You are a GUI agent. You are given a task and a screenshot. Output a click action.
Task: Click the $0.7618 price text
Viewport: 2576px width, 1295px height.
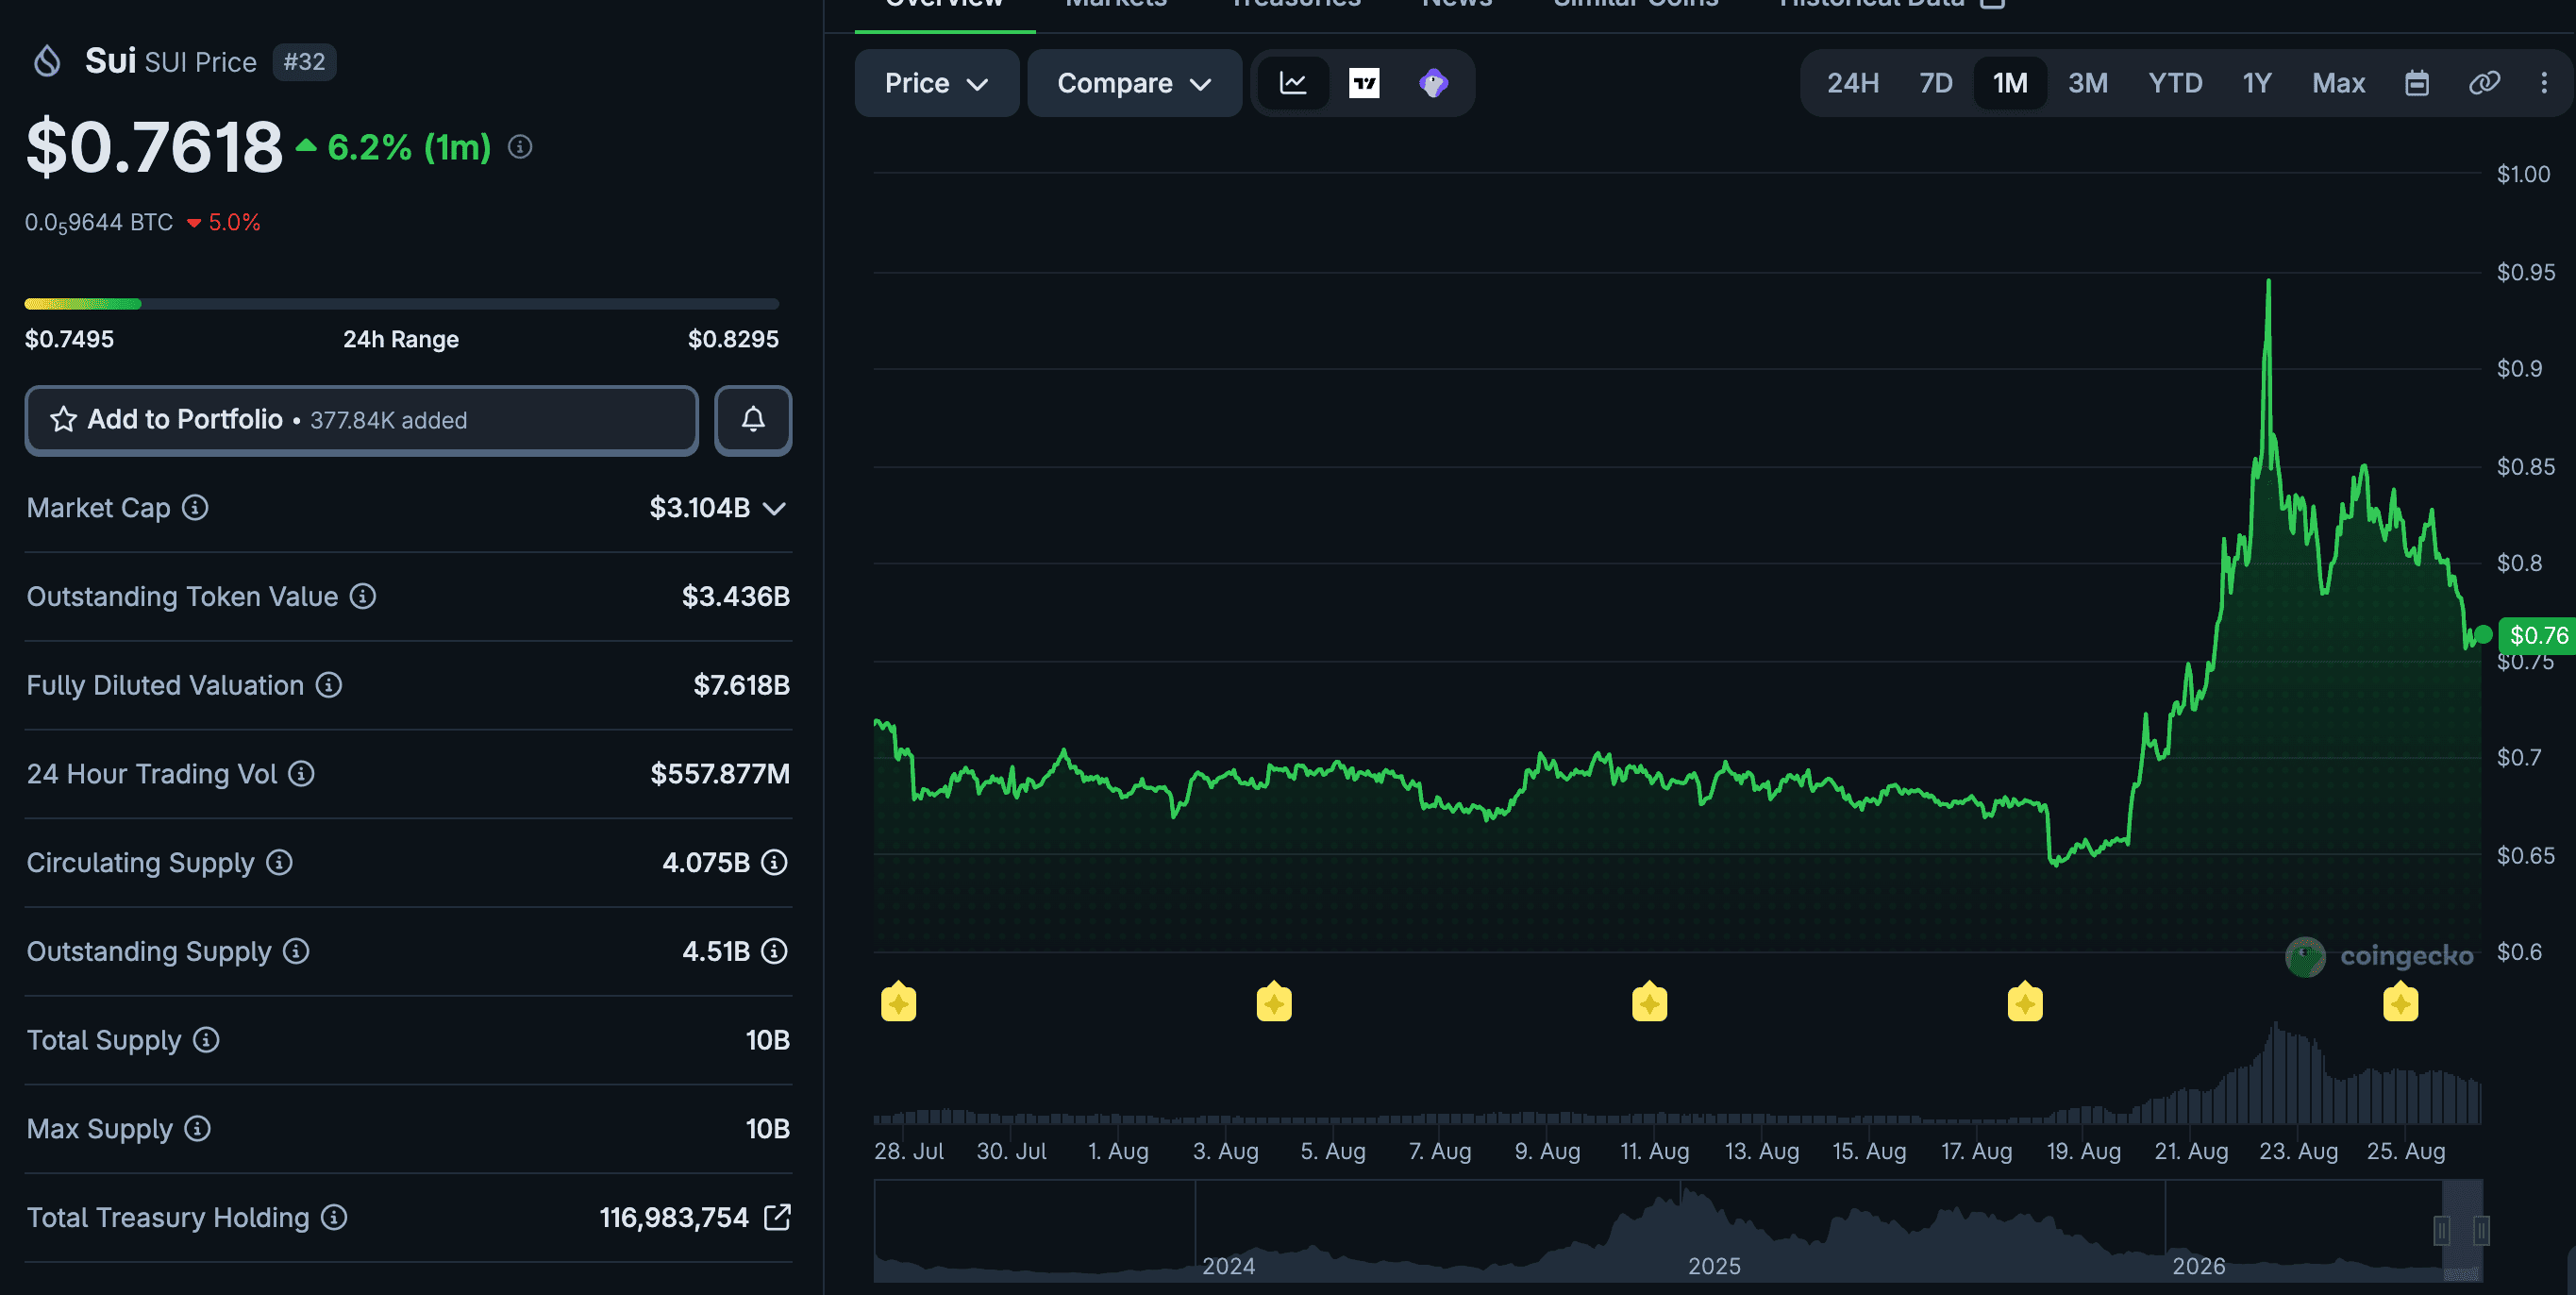point(154,147)
